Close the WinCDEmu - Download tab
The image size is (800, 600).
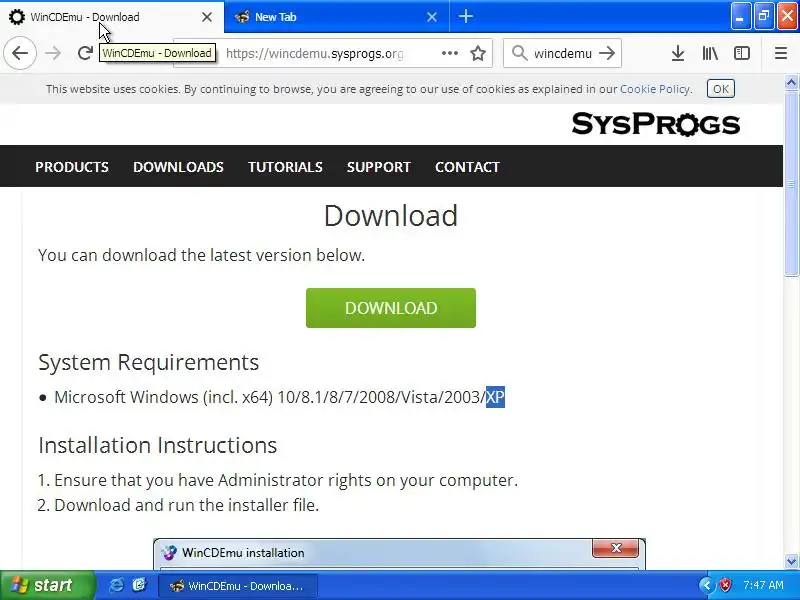tap(207, 17)
